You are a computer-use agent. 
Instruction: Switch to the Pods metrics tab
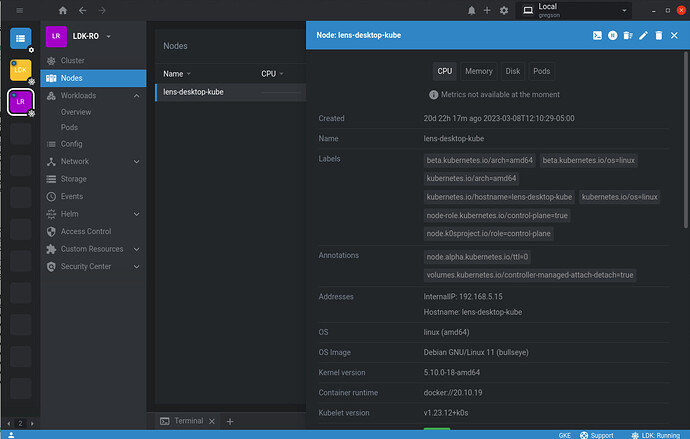[541, 71]
